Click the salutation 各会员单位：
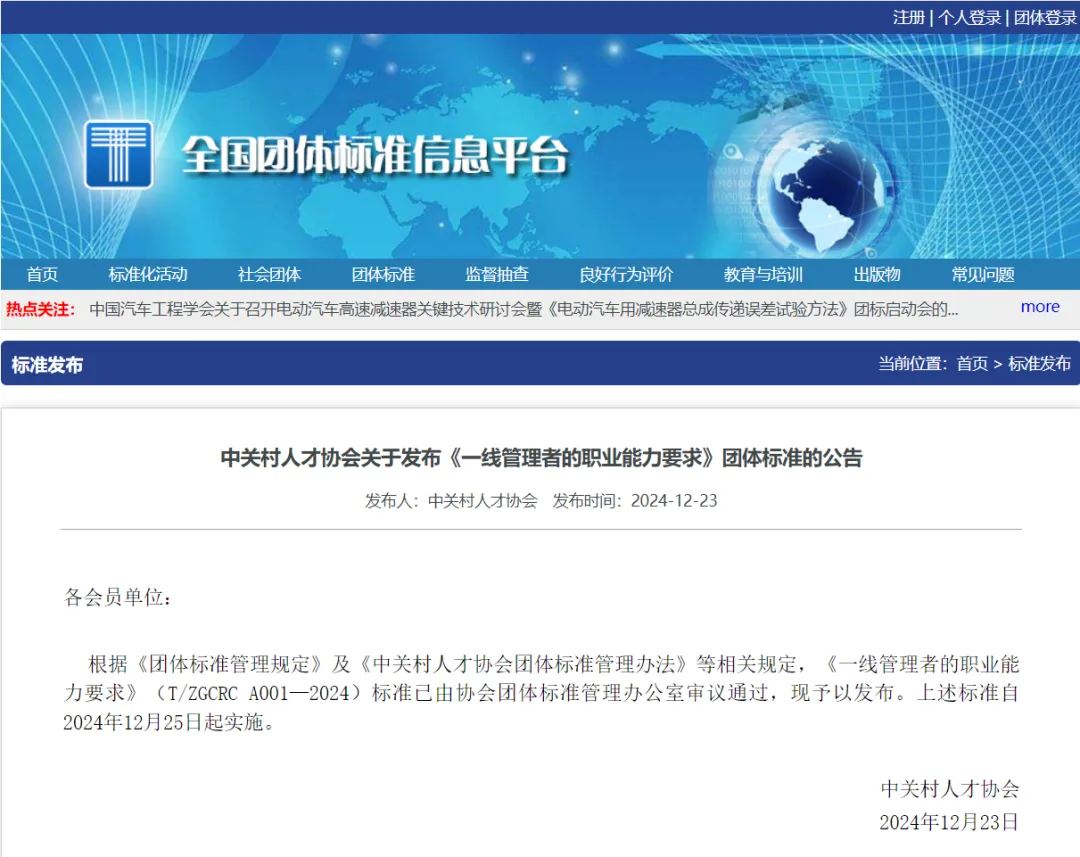The image size is (1080, 857). [118, 597]
